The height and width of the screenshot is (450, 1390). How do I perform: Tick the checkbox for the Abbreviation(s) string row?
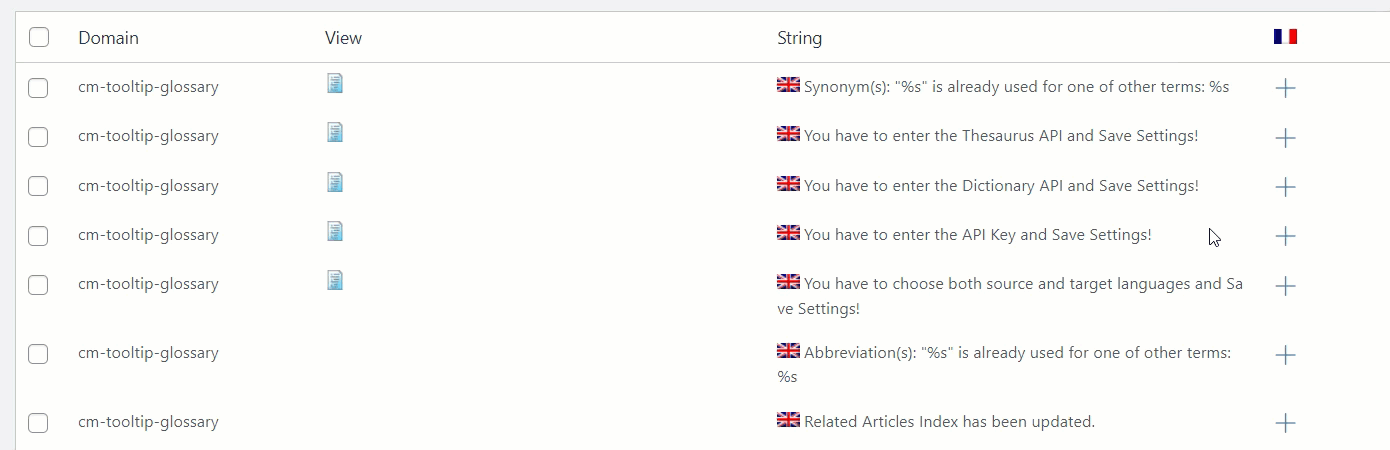point(38,354)
